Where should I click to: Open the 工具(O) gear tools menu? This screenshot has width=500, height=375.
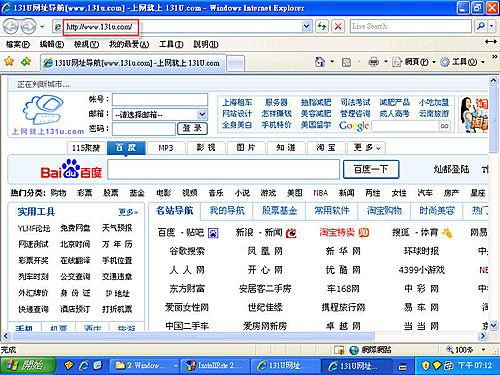tap(463, 62)
